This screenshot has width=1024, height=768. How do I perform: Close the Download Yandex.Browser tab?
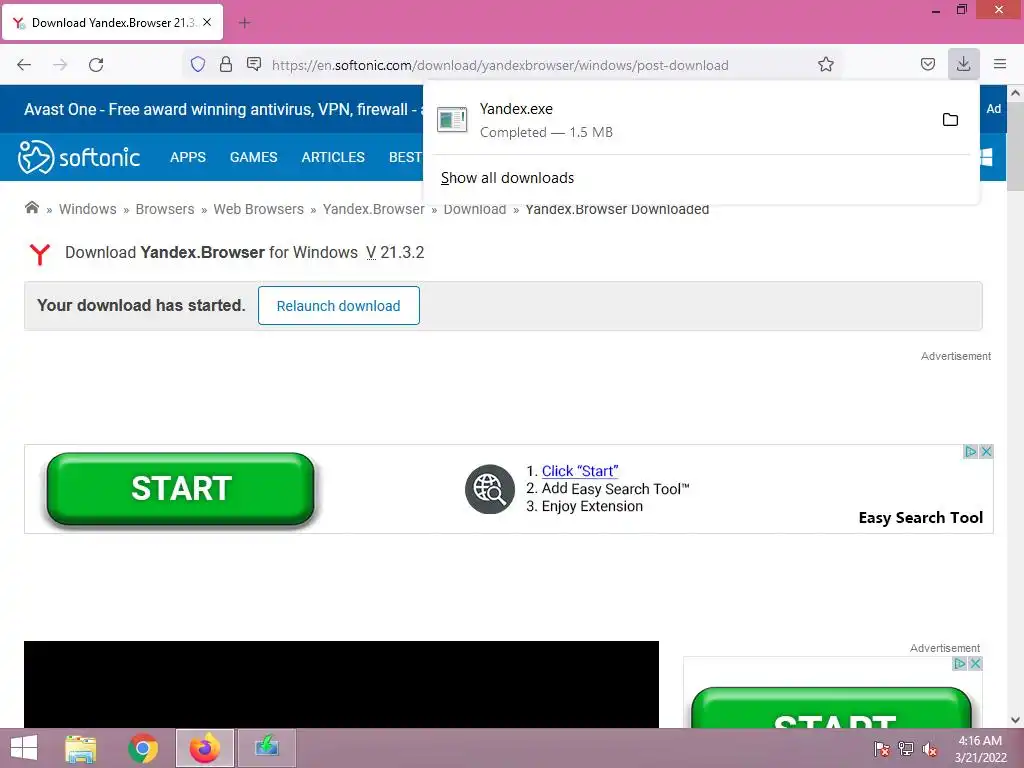[x=207, y=22]
